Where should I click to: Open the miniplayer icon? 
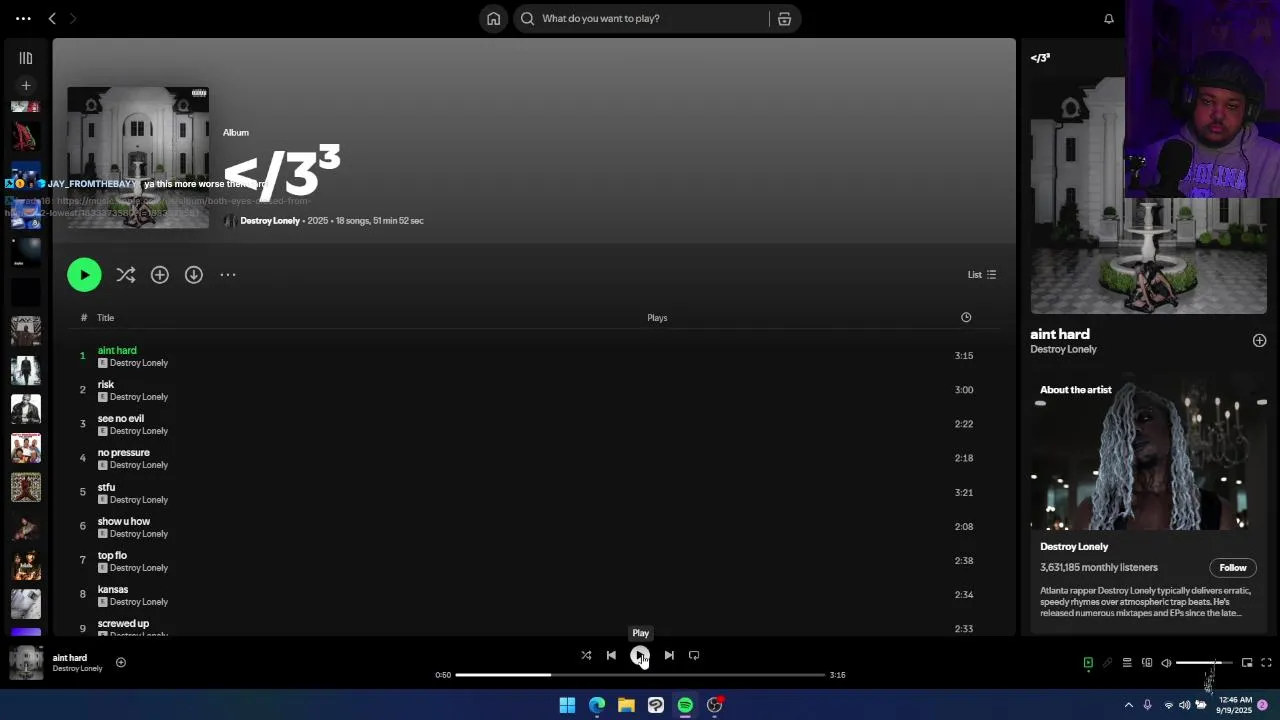tap(1247, 662)
